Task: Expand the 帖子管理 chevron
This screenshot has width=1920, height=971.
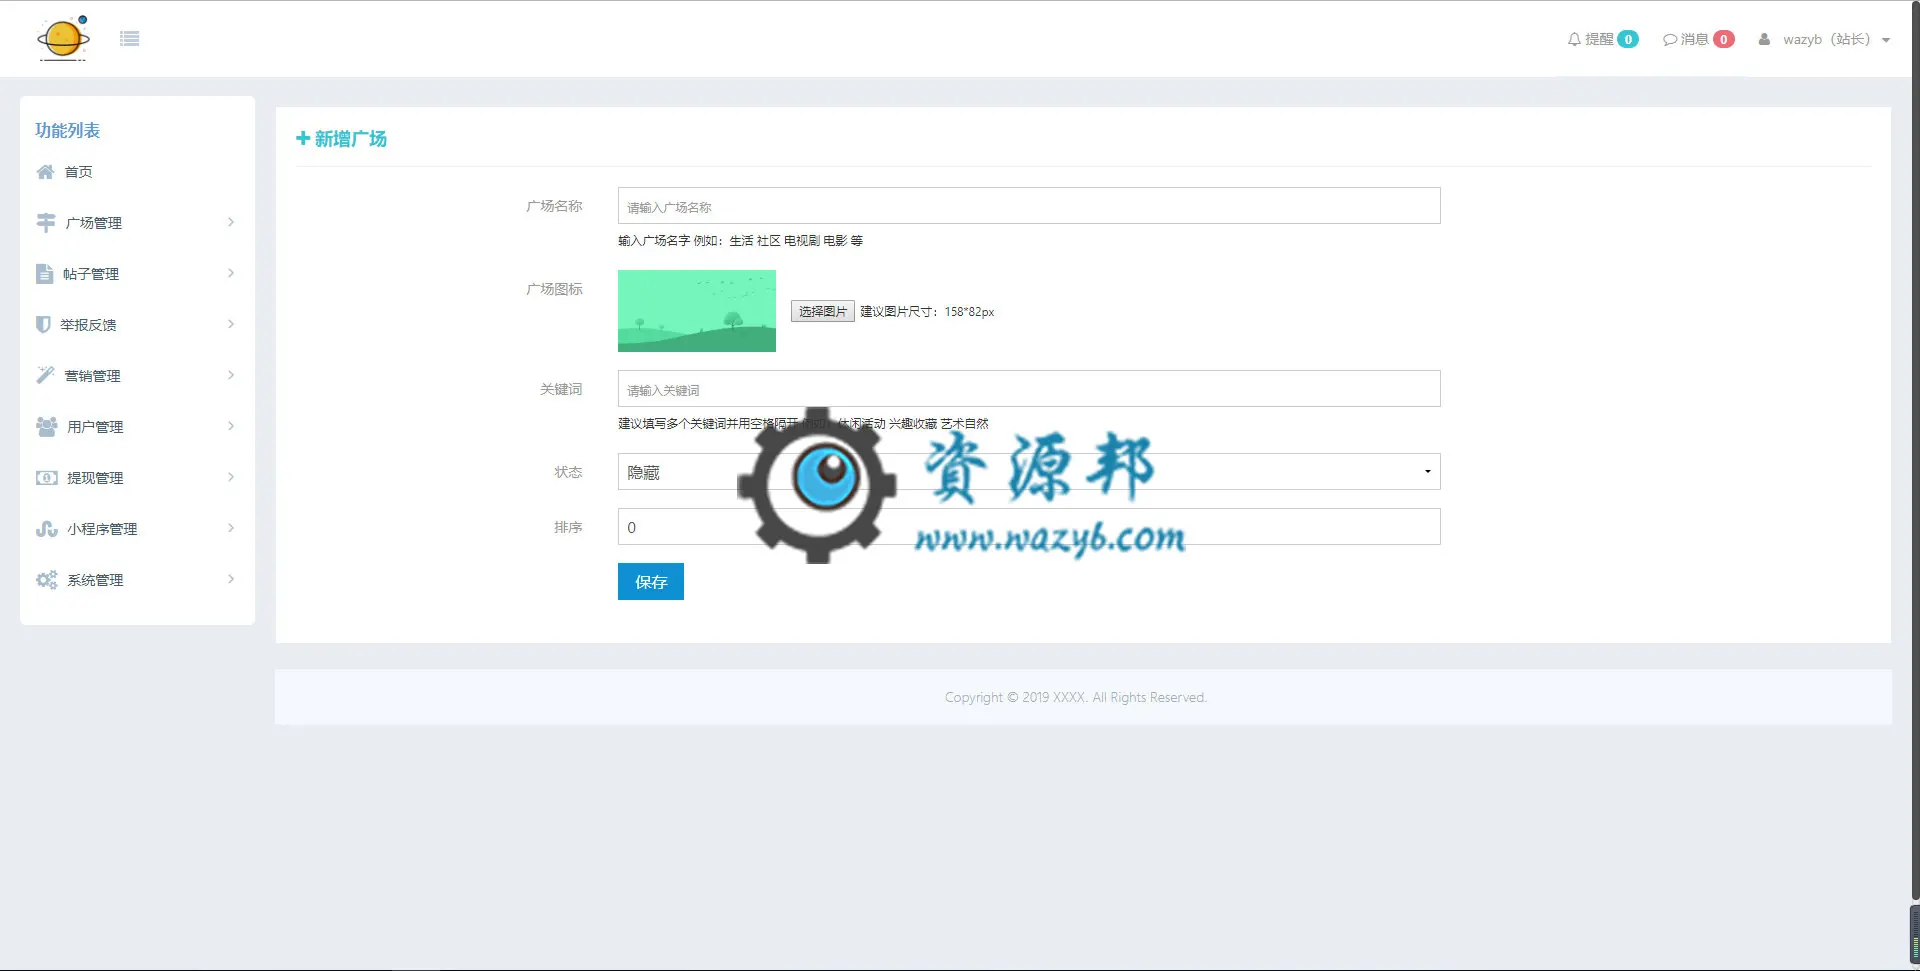Action: point(231,273)
